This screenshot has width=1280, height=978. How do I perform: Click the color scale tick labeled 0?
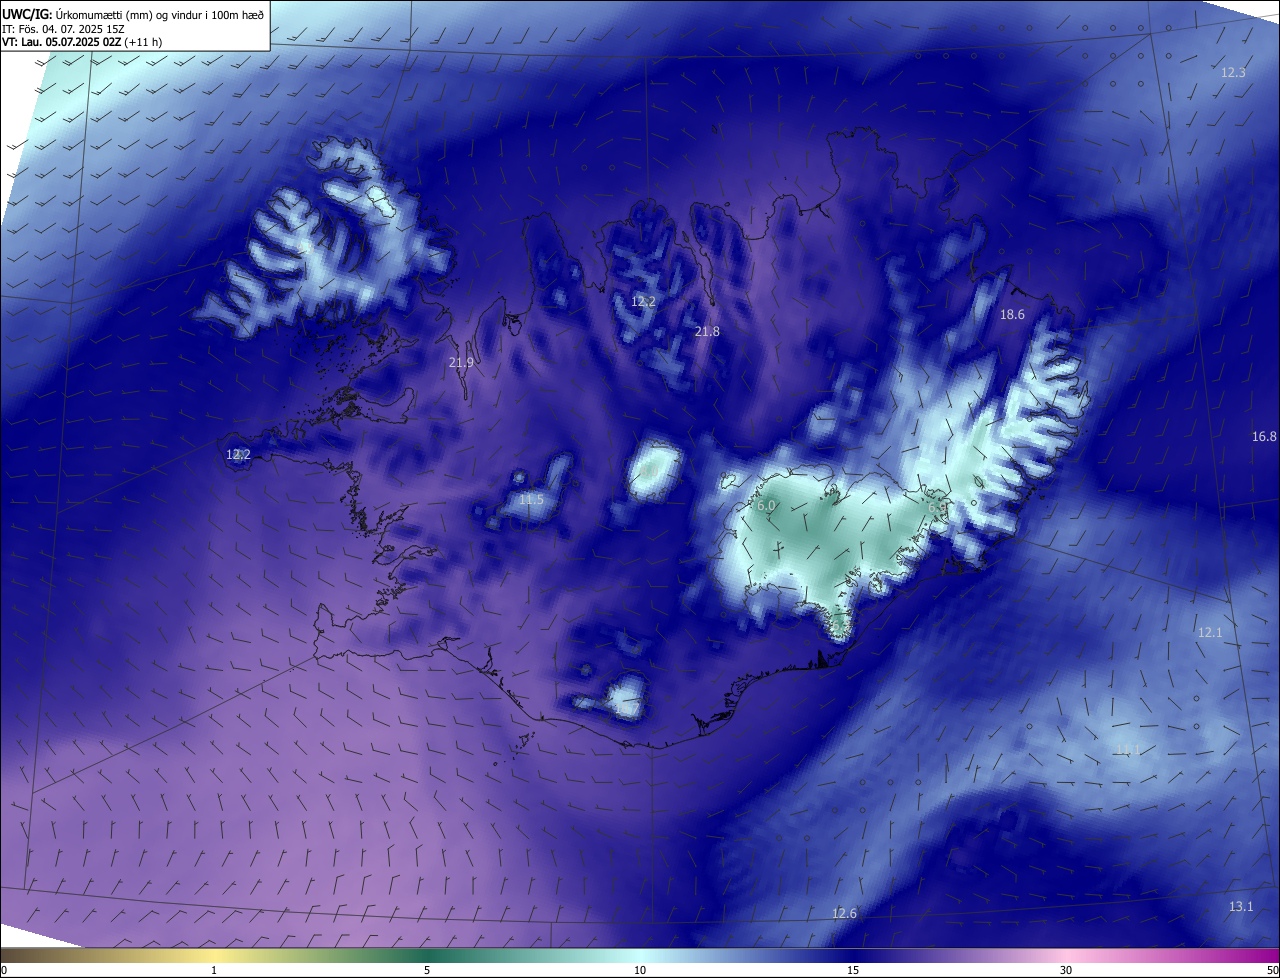pos(4,970)
